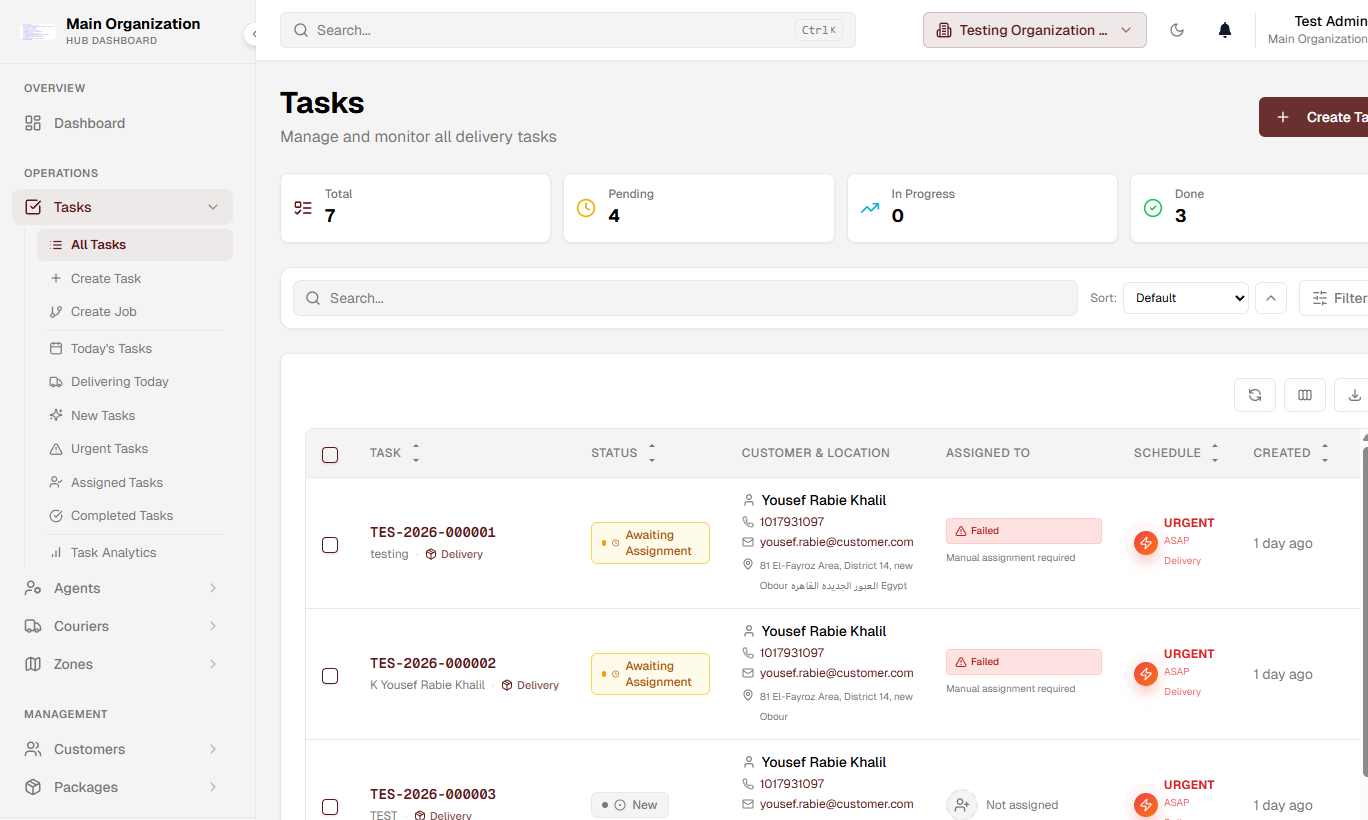Click the Packages box icon
This screenshot has width=1368, height=820.
[x=33, y=787]
